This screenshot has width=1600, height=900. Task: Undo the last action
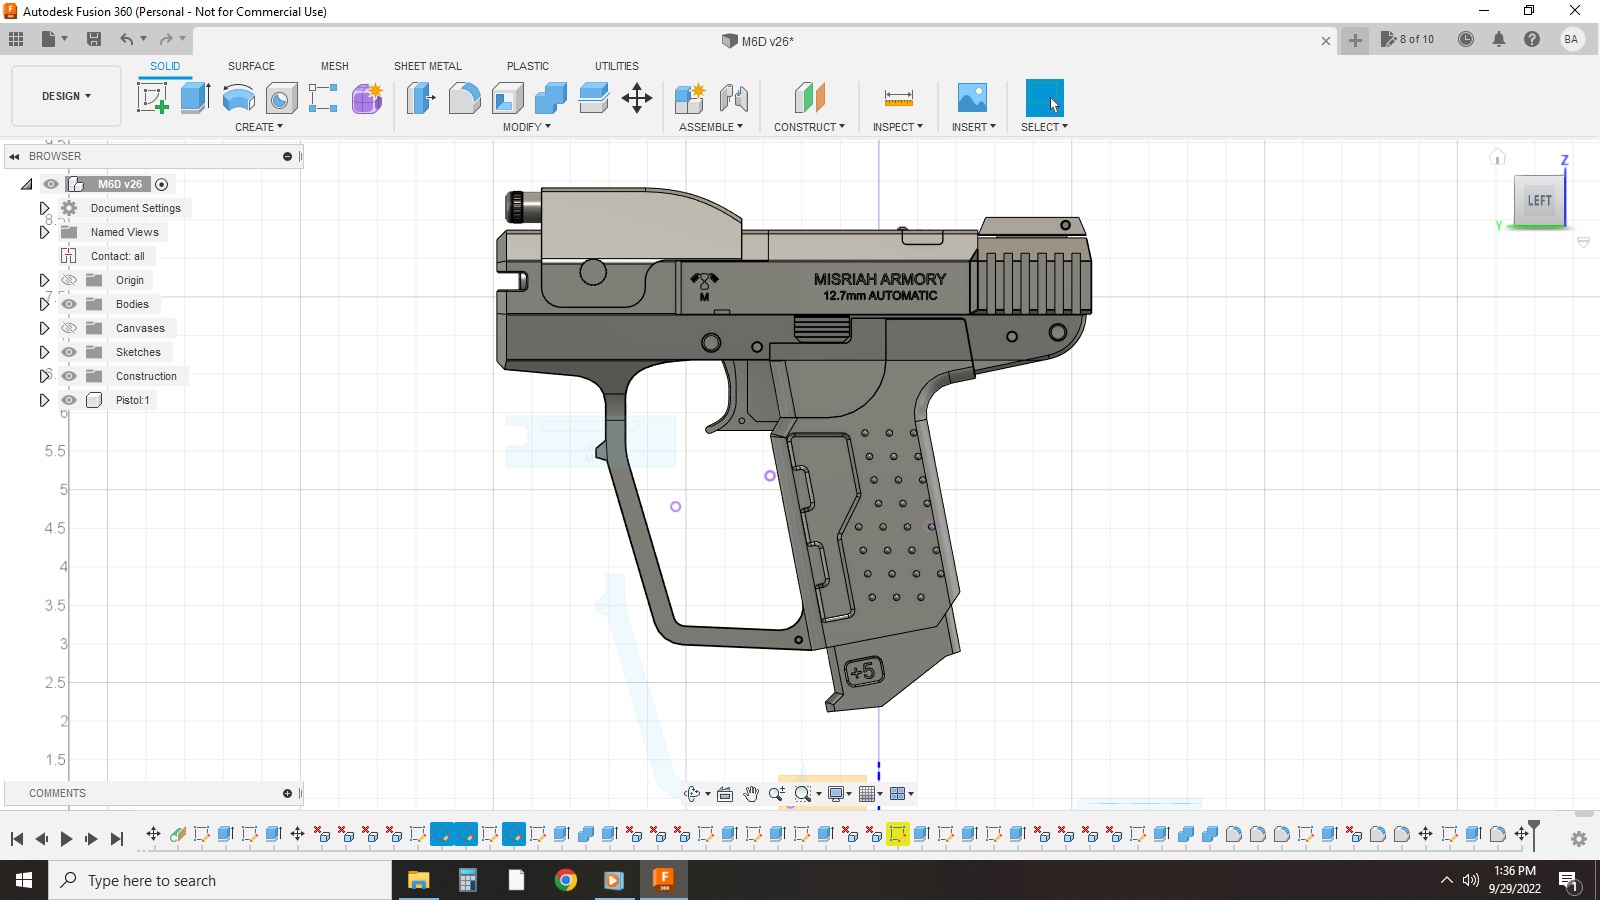pyautogui.click(x=127, y=39)
